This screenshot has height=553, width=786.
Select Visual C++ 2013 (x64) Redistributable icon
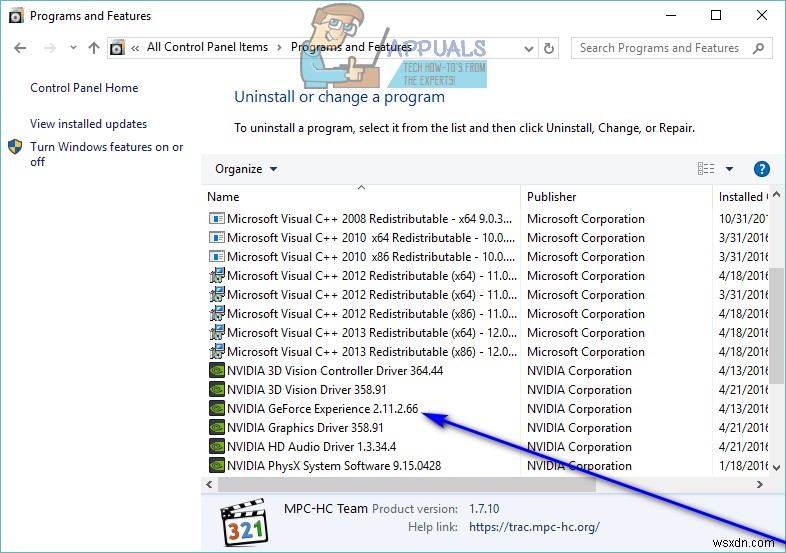217,333
